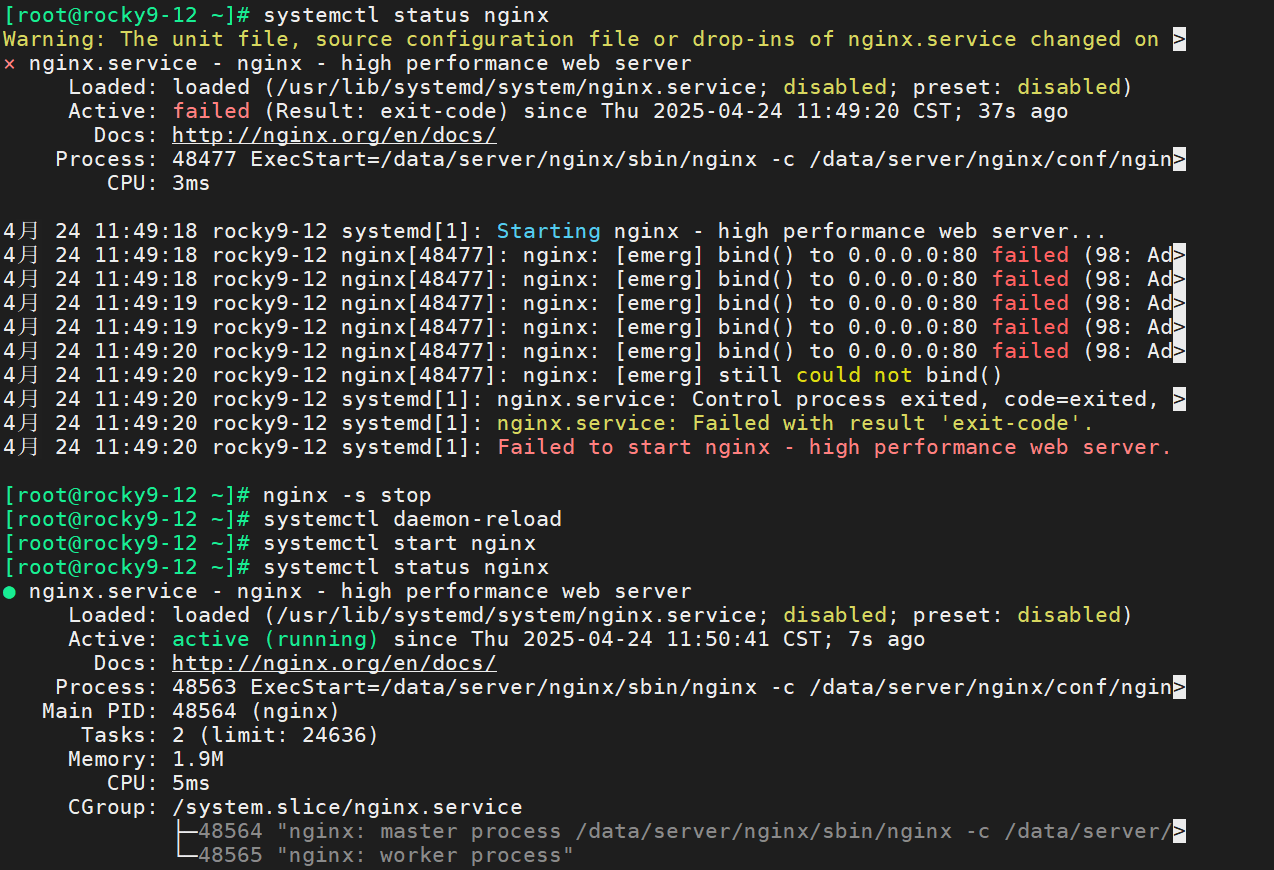The height and width of the screenshot is (870, 1274).
Task: Click the 48565 'nginx: worker process' entry
Action: coord(386,855)
